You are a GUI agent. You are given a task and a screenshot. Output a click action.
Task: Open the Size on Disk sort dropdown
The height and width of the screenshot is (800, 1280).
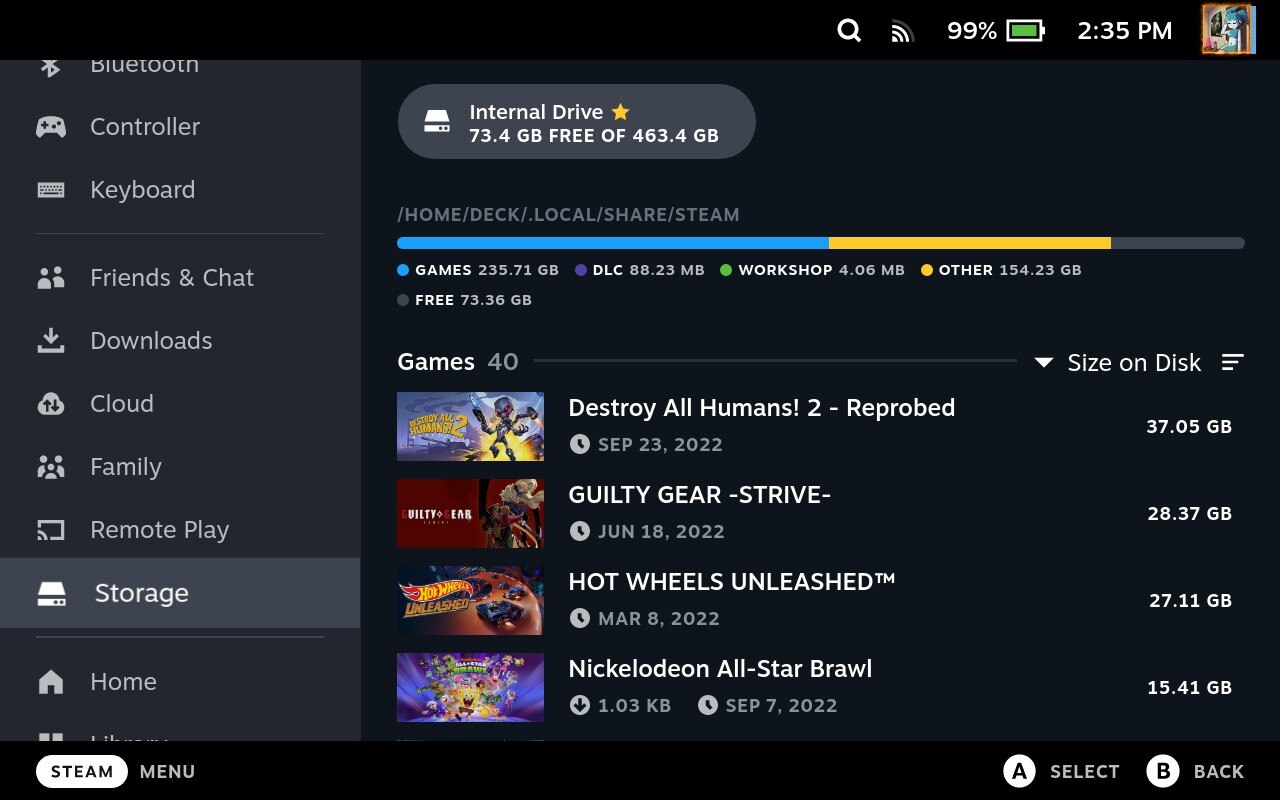[1118, 362]
